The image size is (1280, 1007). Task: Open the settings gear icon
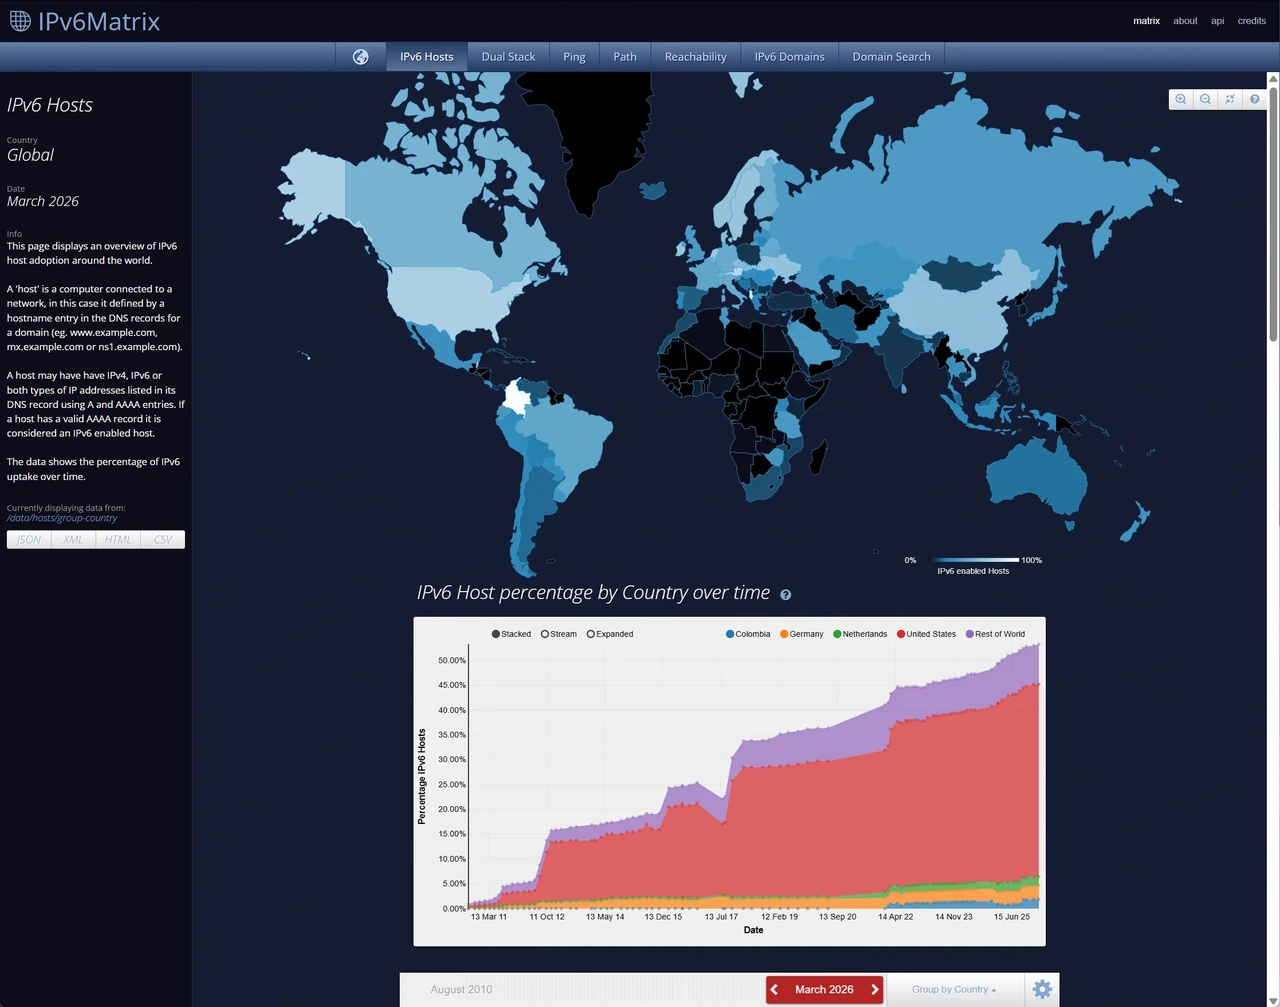click(1042, 989)
